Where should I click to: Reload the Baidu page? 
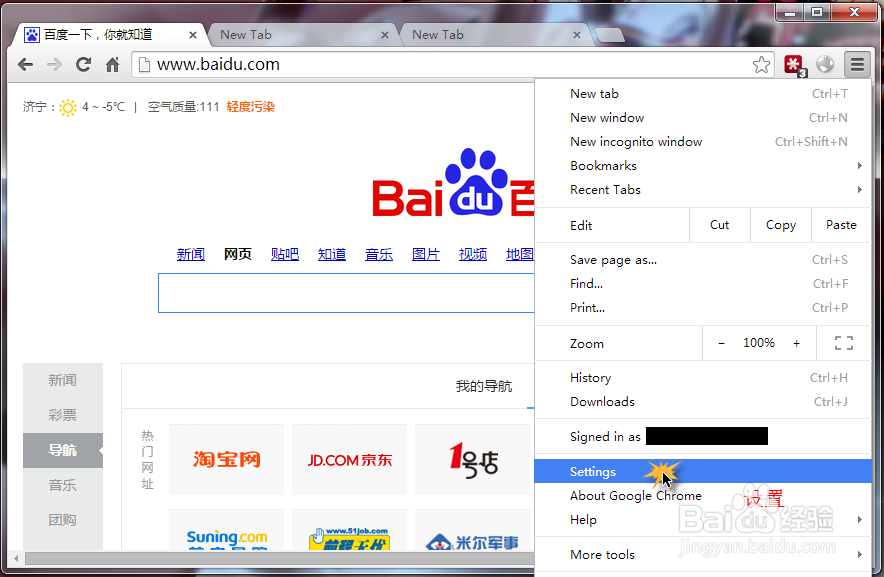point(83,65)
